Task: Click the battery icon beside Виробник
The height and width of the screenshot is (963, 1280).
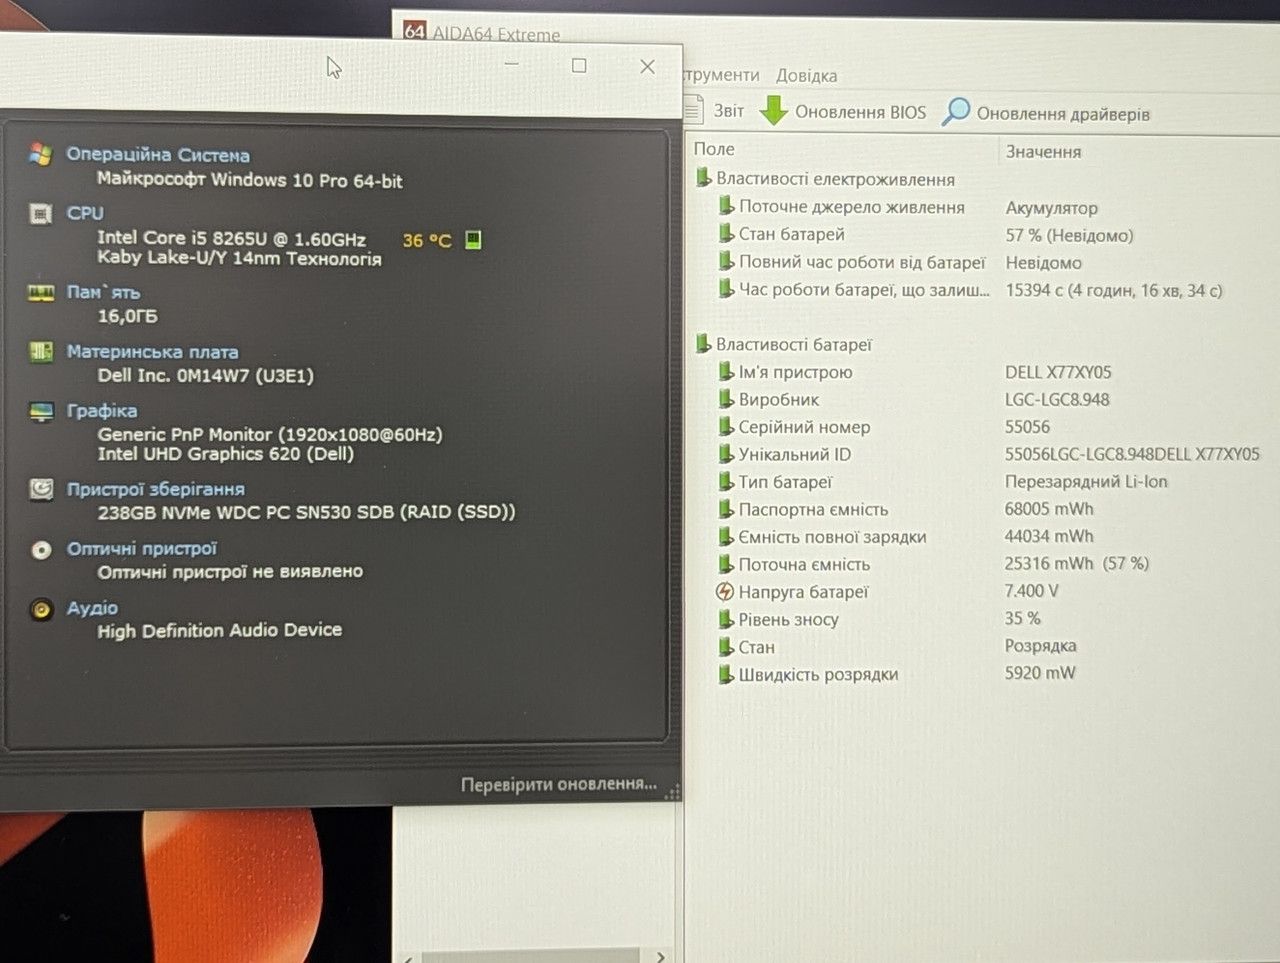Action: click(x=726, y=399)
